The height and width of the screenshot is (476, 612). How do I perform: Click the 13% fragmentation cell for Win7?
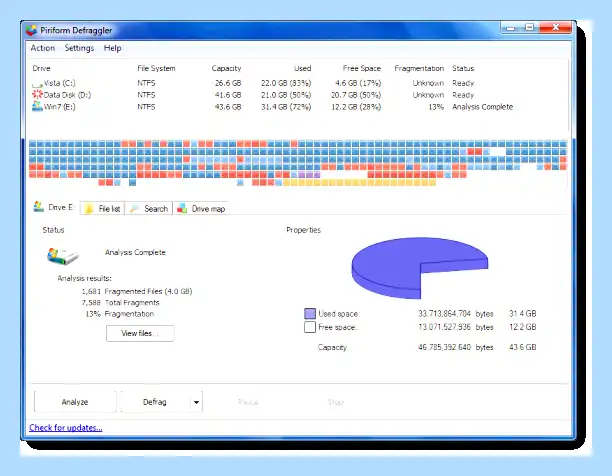[436, 107]
